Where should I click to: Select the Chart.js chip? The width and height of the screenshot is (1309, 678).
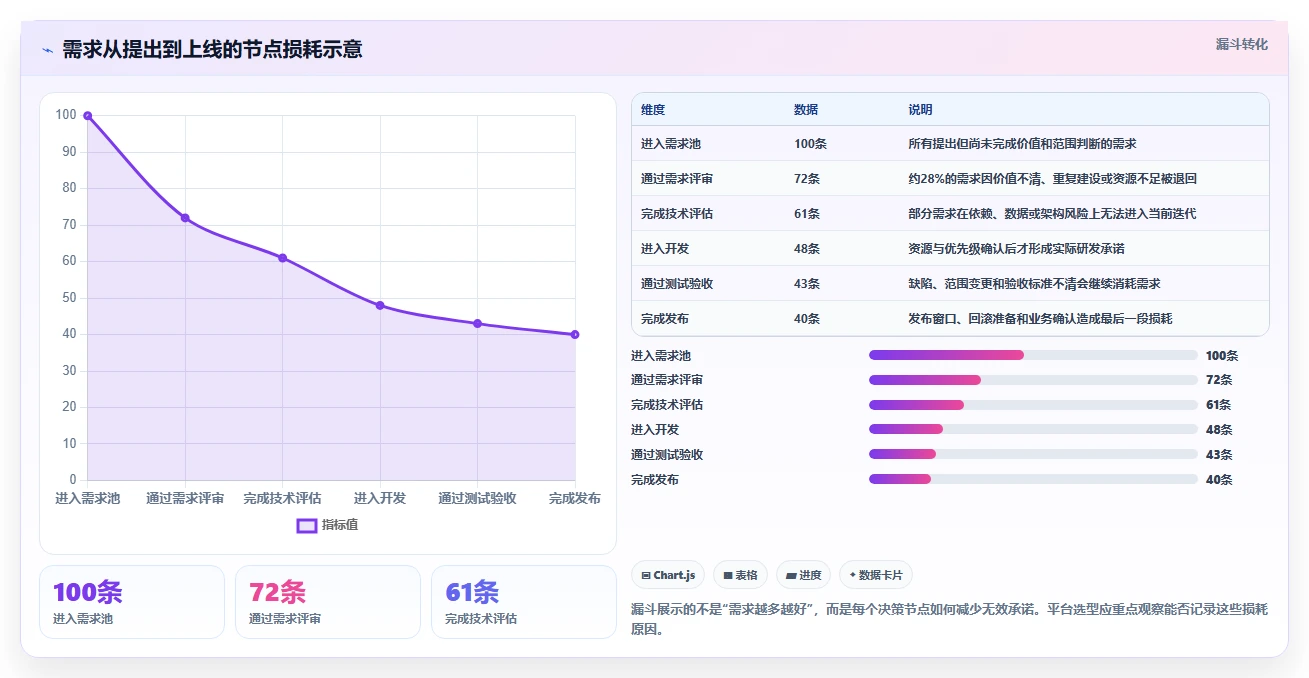tap(668, 575)
